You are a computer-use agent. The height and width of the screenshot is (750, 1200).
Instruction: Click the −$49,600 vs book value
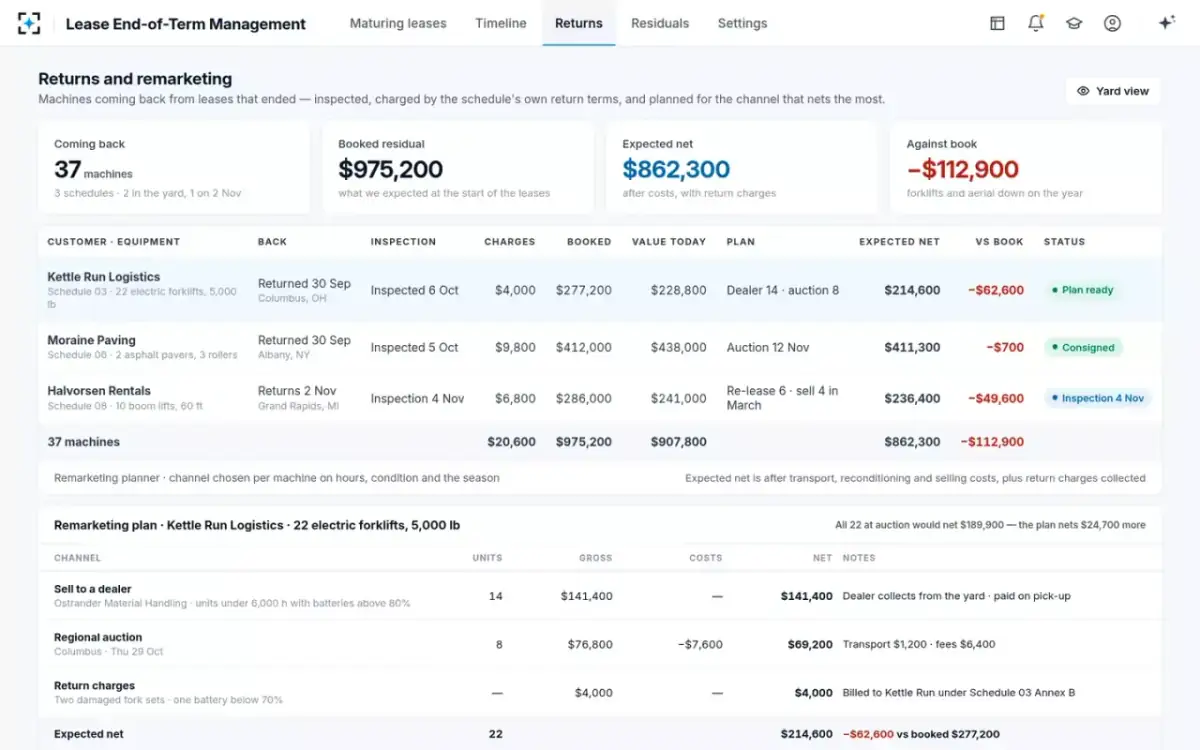[x=996, y=398]
